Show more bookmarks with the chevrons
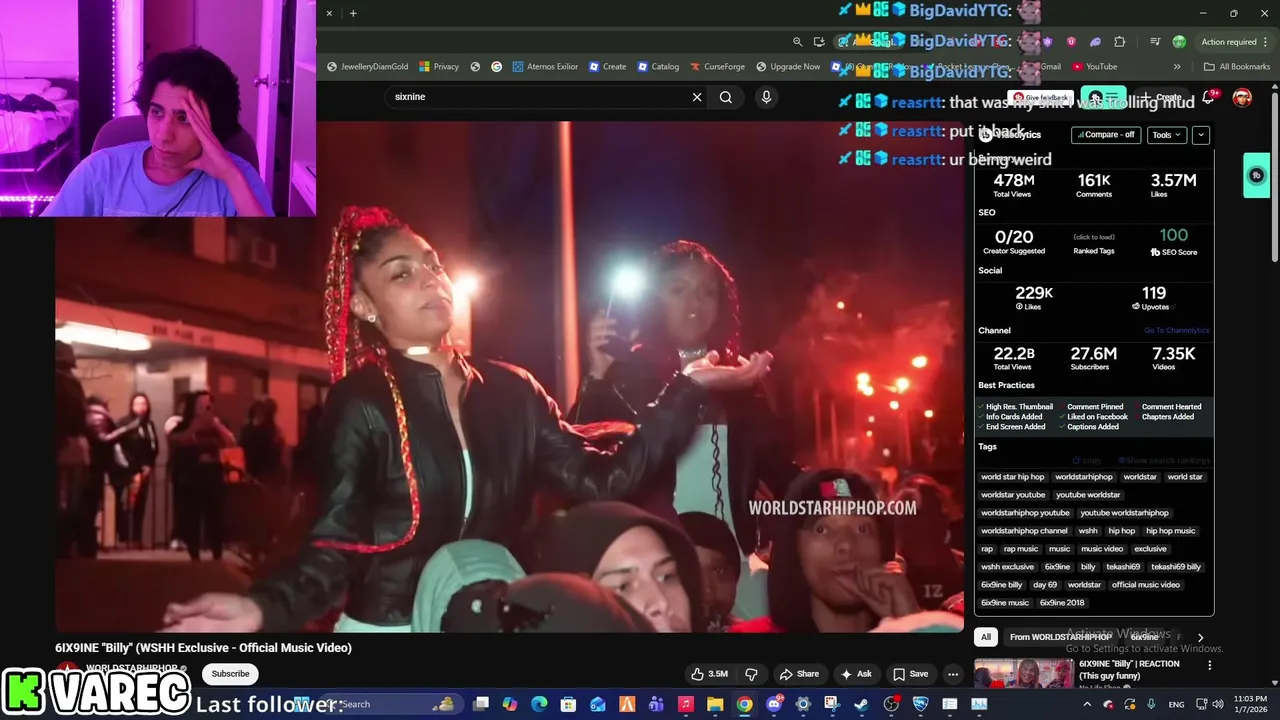Viewport: 1280px width, 720px height. tap(1177, 67)
